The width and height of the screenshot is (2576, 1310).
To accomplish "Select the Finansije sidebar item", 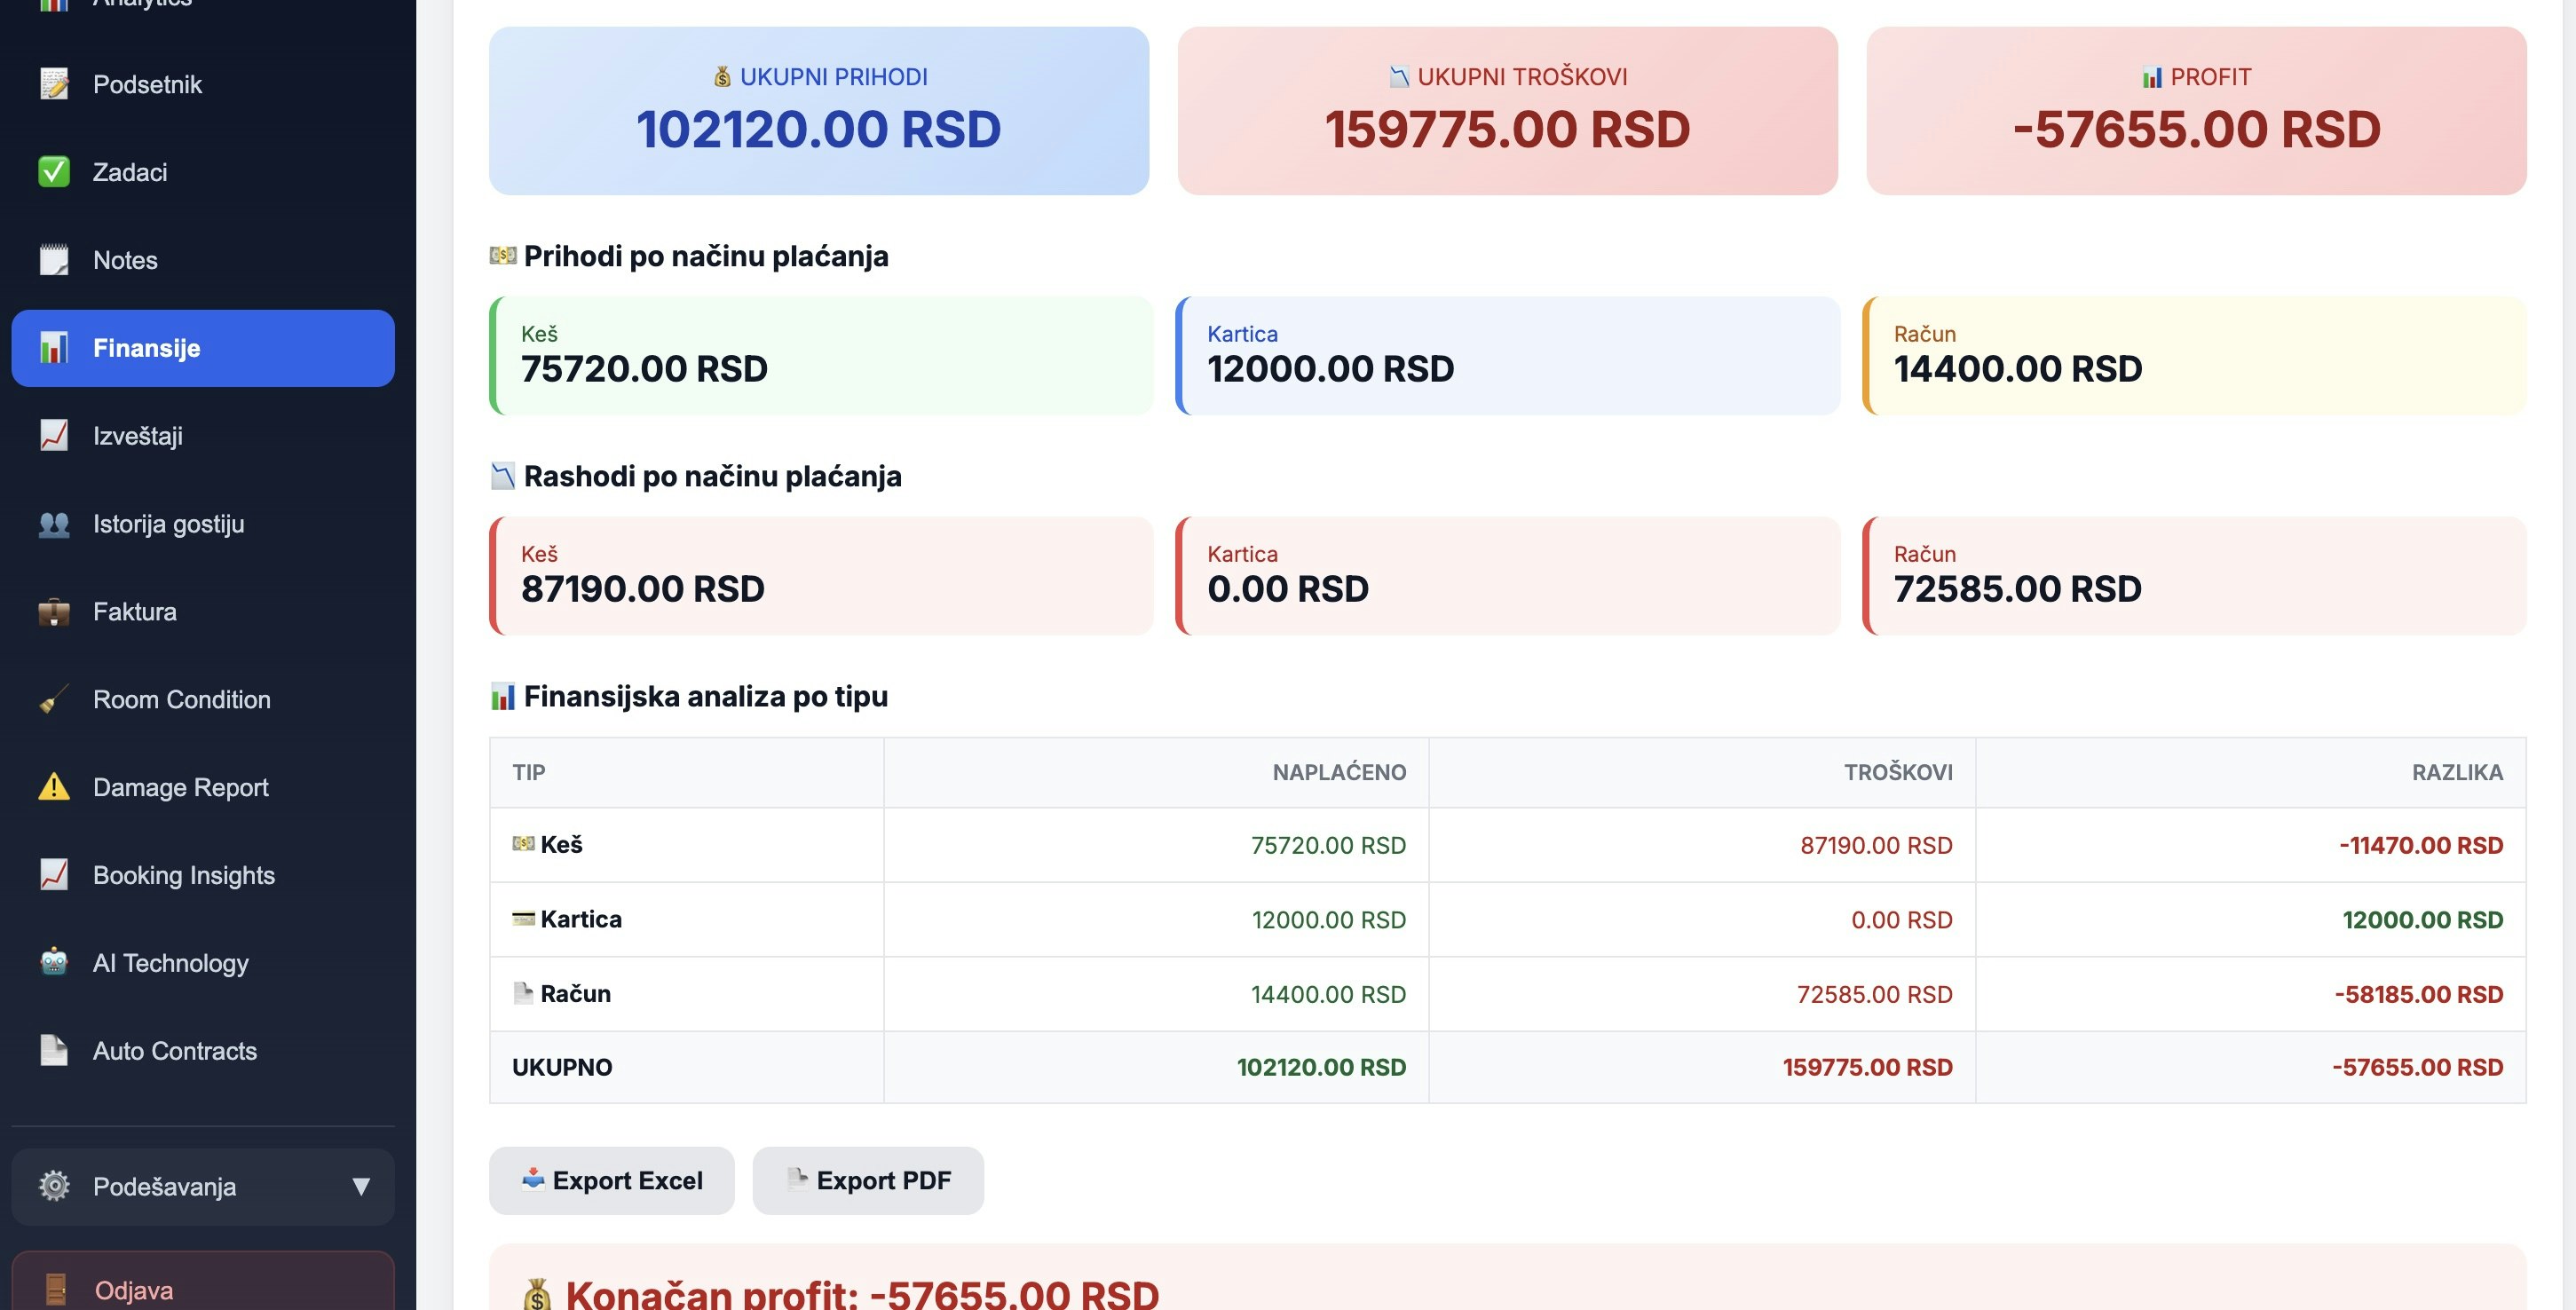I will pyautogui.click(x=203, y=348).
